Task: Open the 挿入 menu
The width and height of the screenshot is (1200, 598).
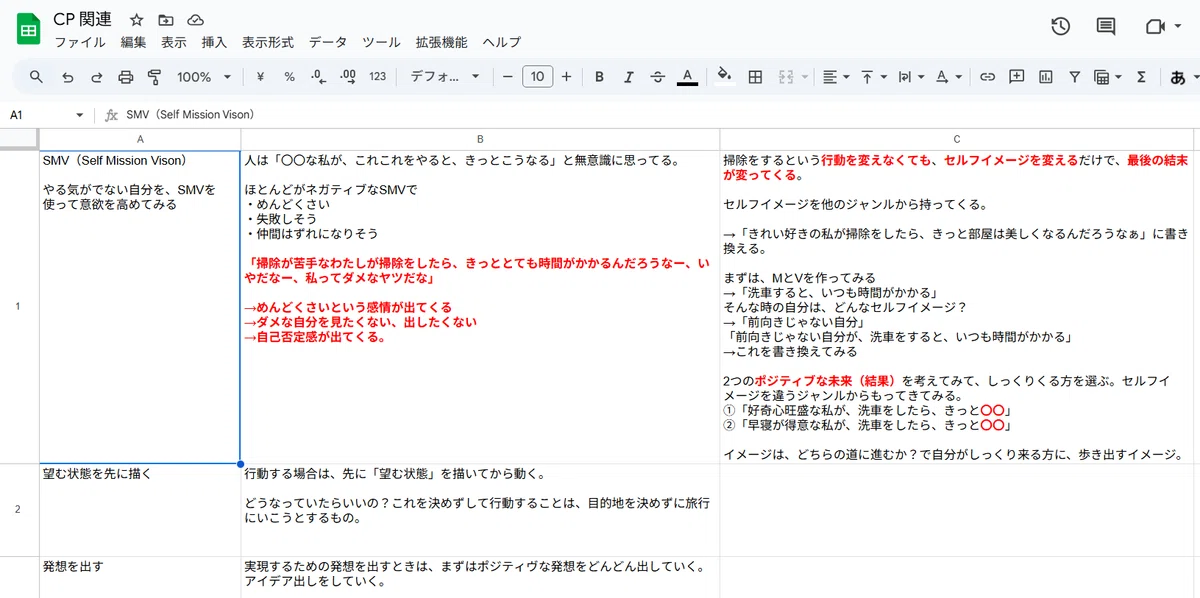Action: click(x=214, y=43)
